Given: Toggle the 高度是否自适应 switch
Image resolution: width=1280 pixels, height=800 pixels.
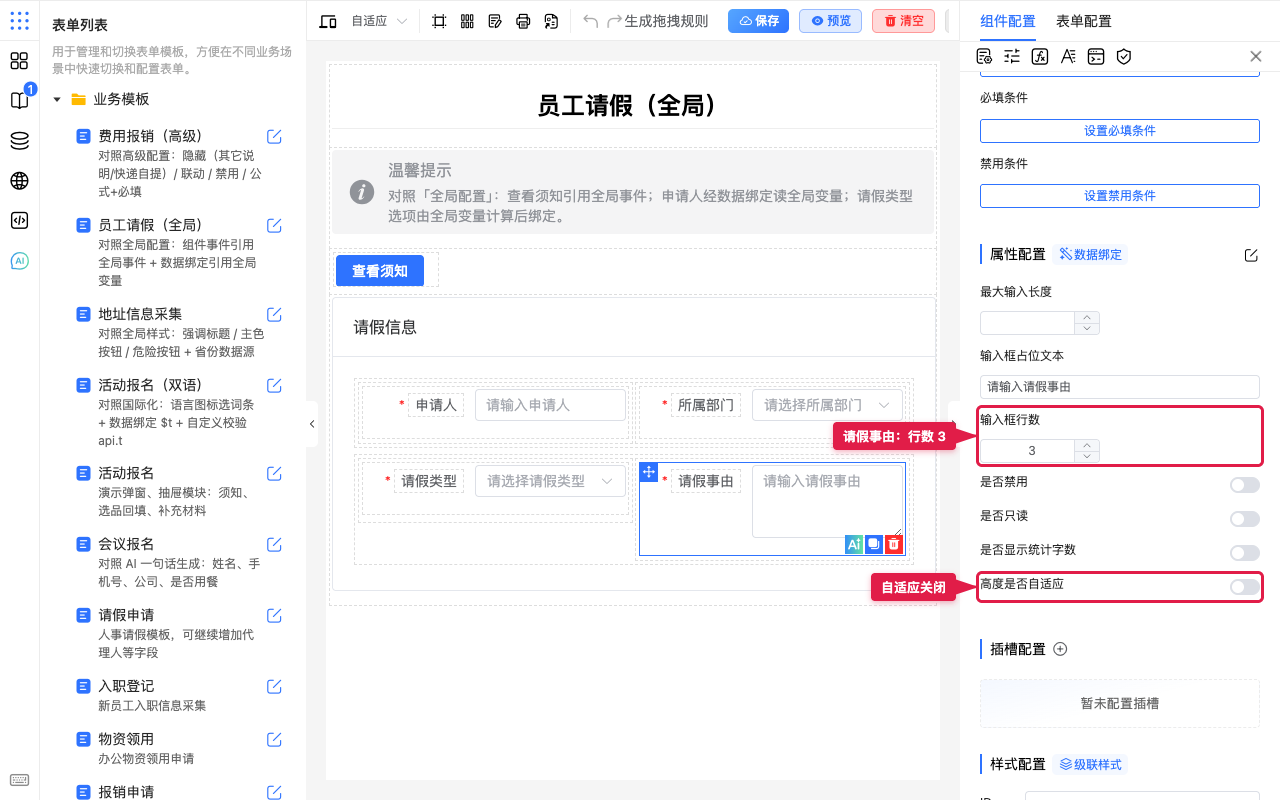Looking at the screenshot, I should click(1245, 587).
